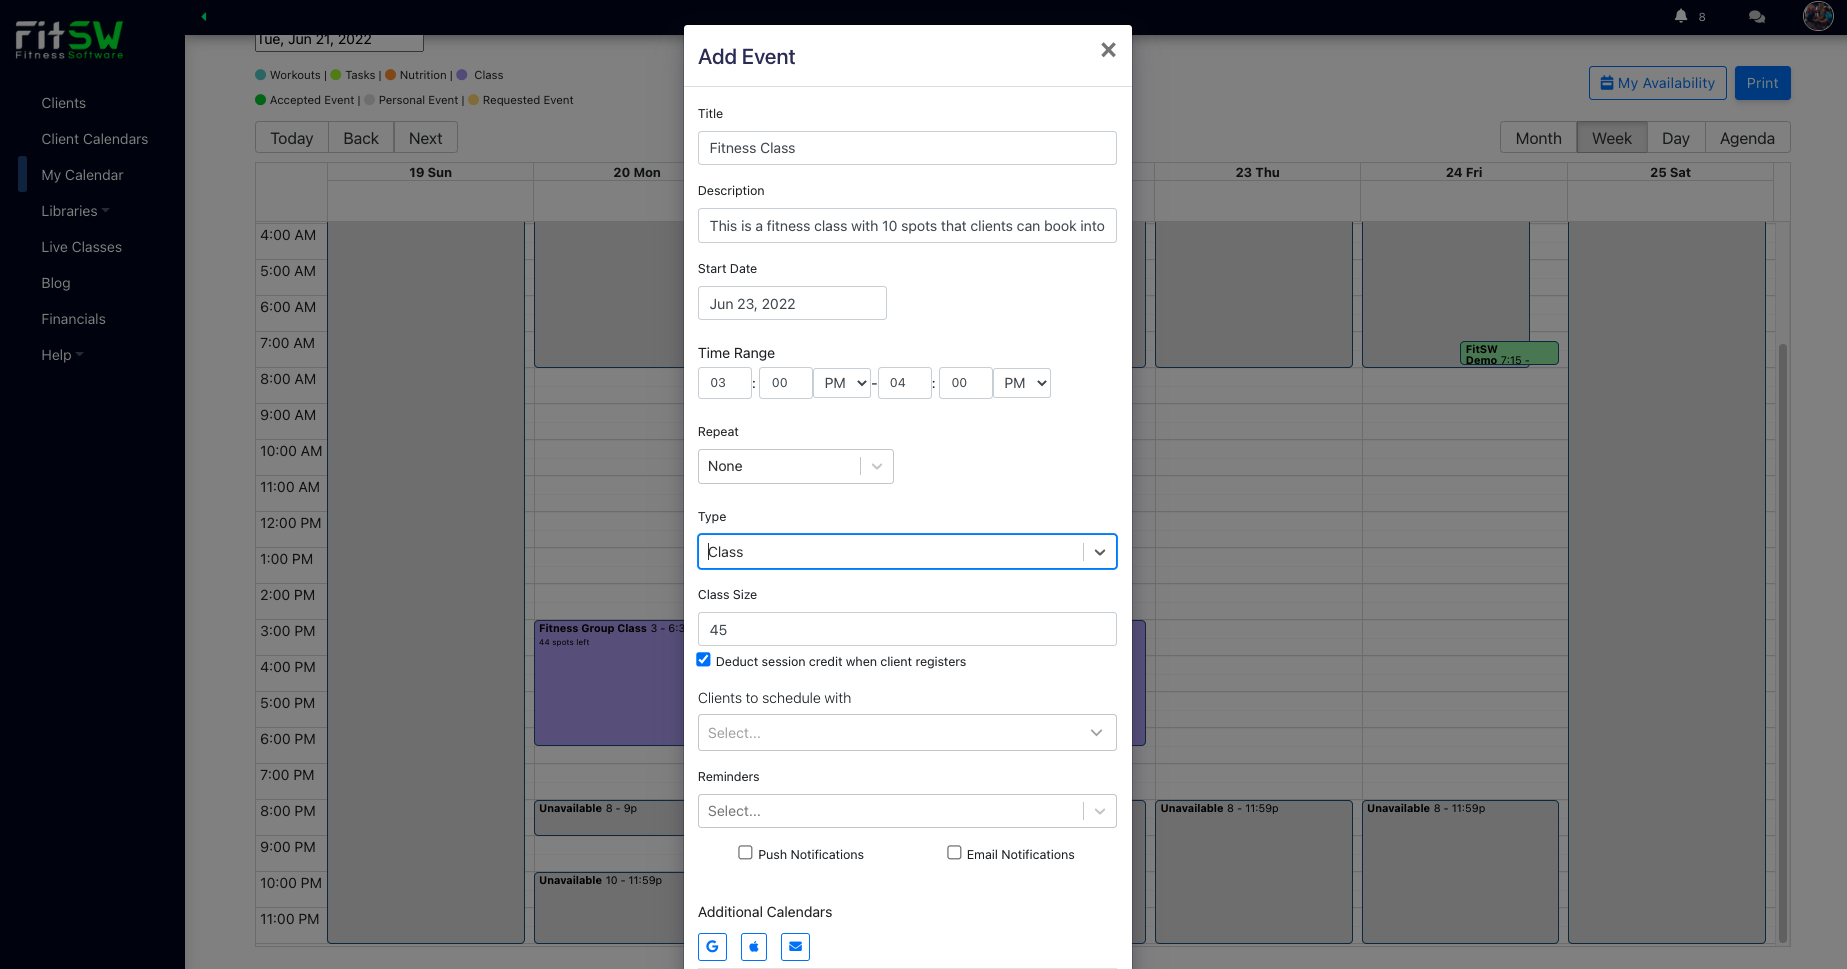Click the Start Date field
Screen dimensions: 1847x969
(x=792, y=303)
